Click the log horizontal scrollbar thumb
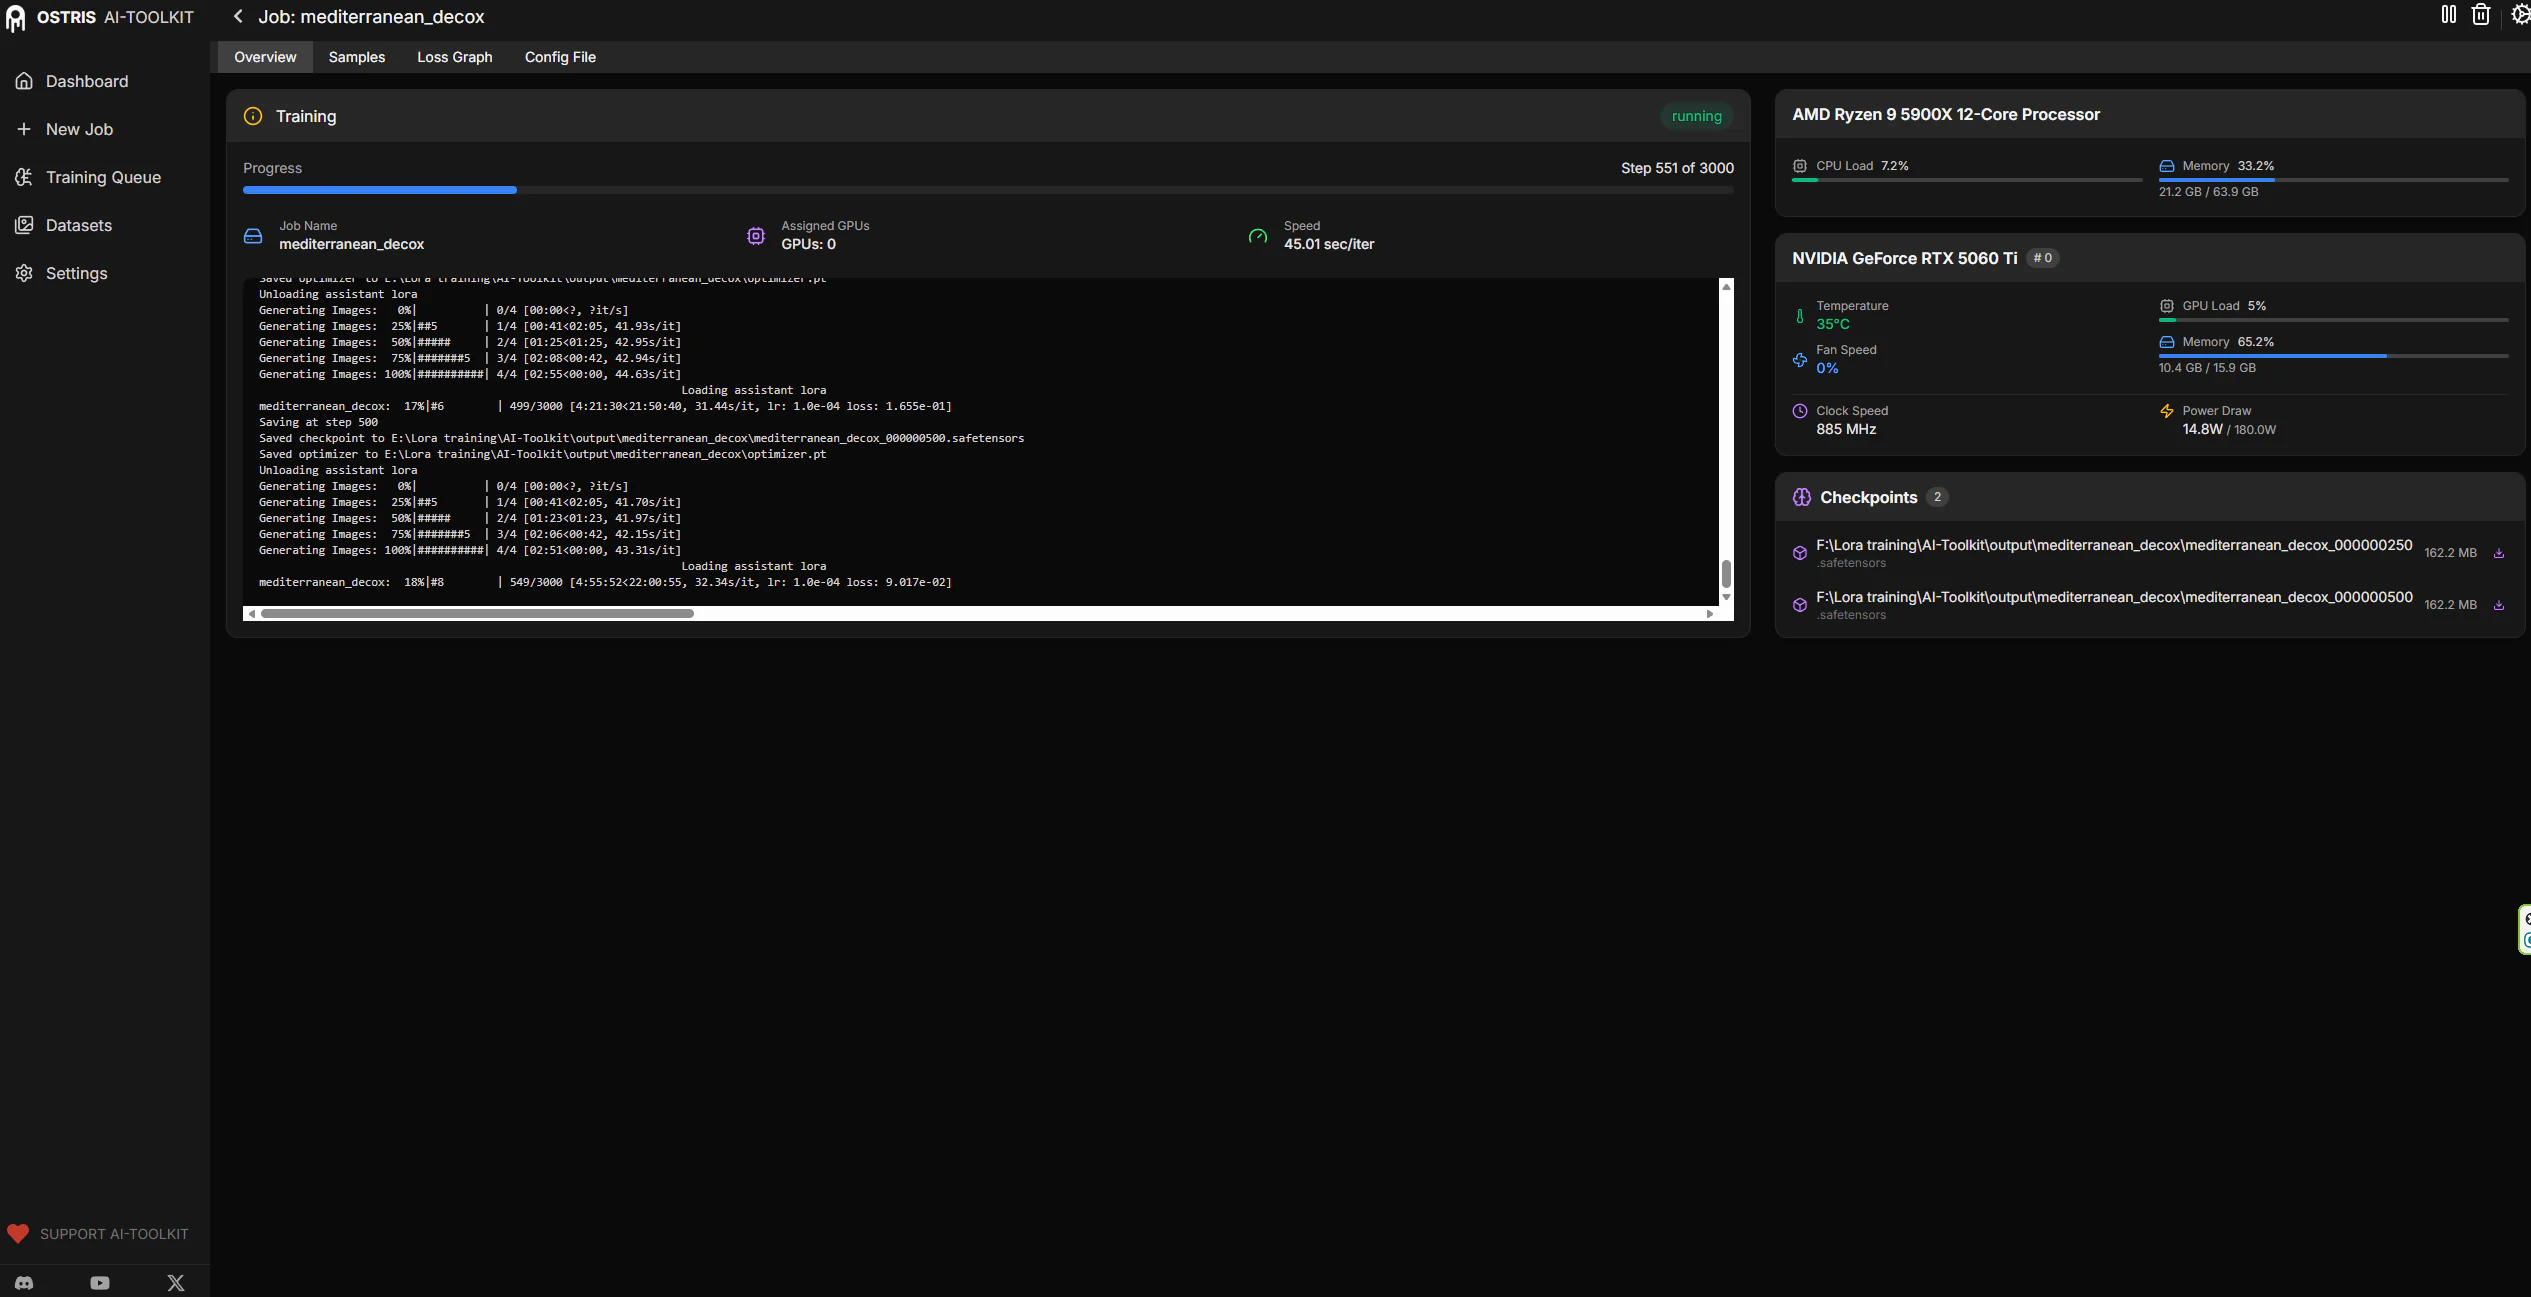 (477, 613)
